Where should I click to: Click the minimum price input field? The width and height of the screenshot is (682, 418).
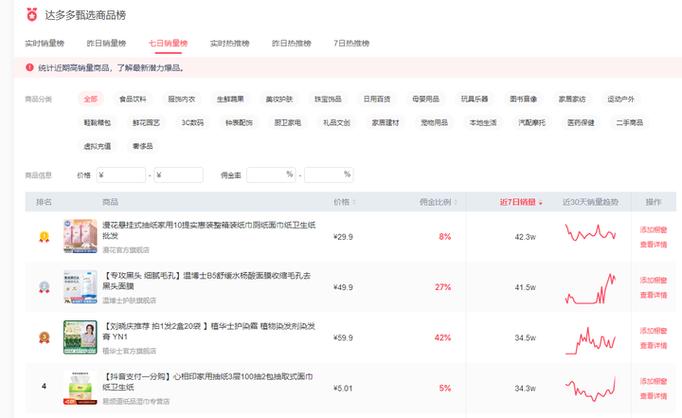coord(121,175)
